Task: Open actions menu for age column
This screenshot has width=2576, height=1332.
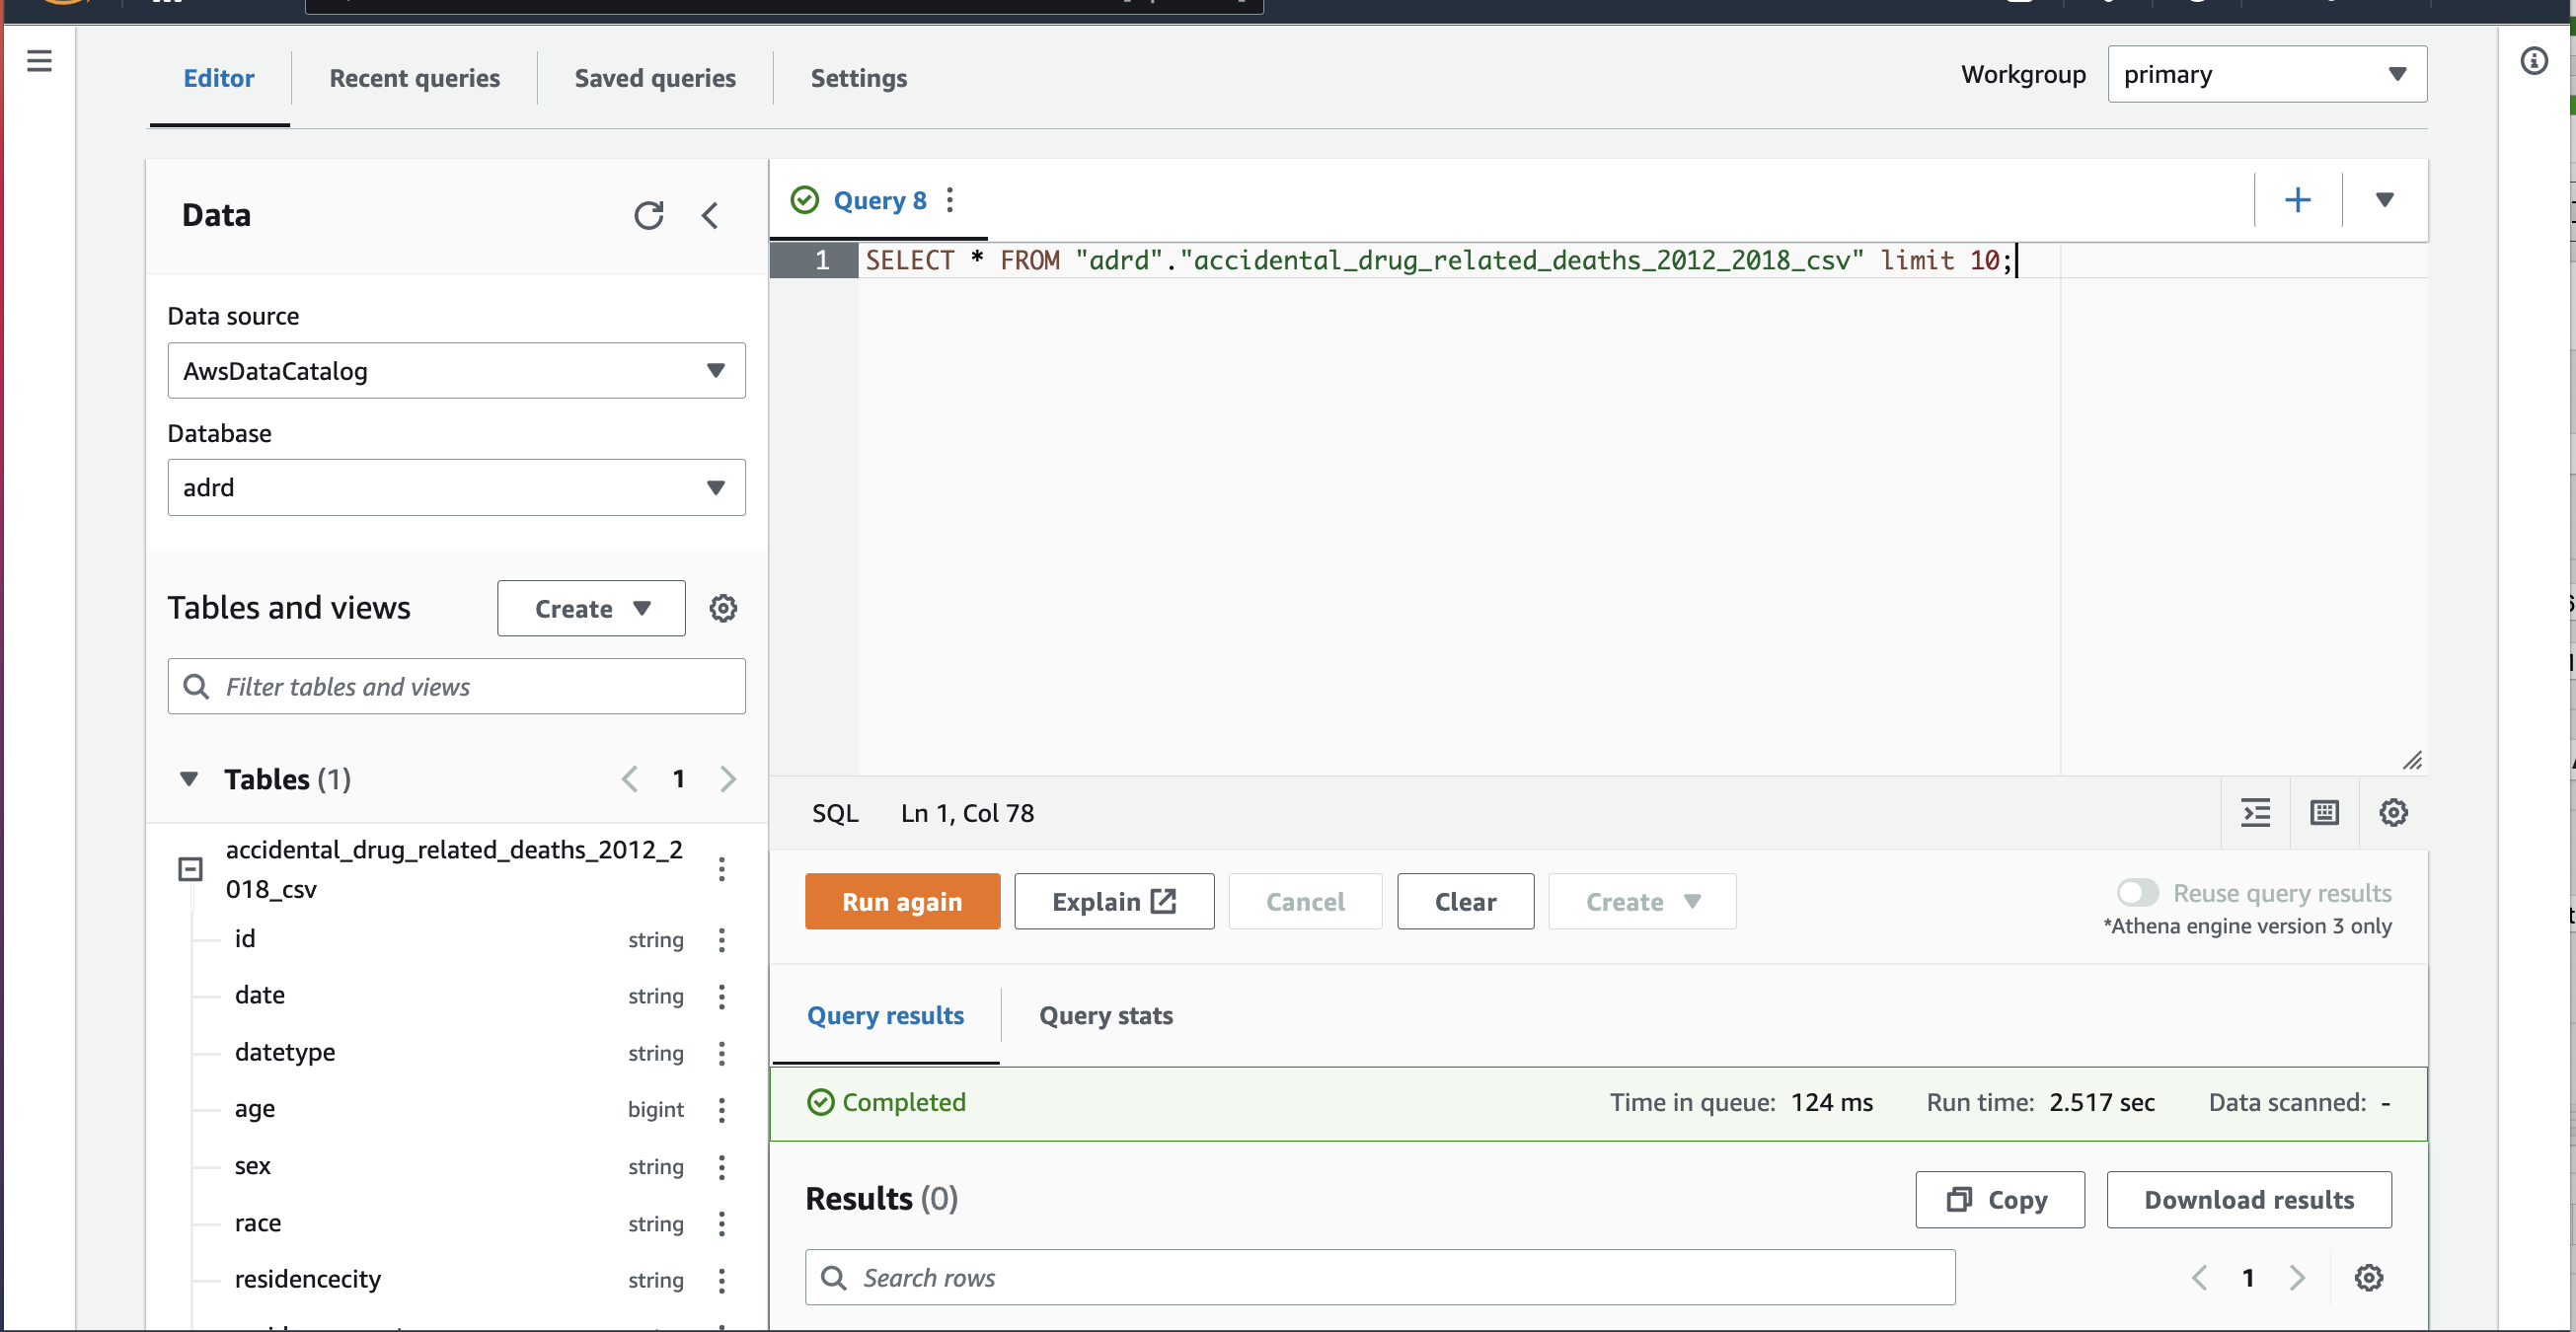Action: [721, 1109]
